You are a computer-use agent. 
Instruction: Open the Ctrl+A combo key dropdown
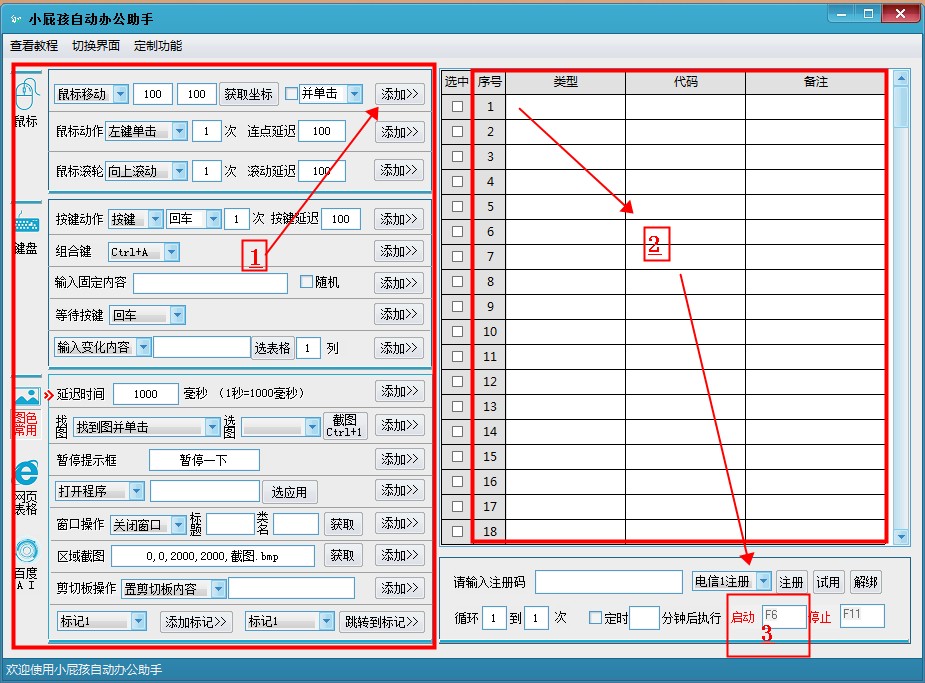[x=172, y=252]
